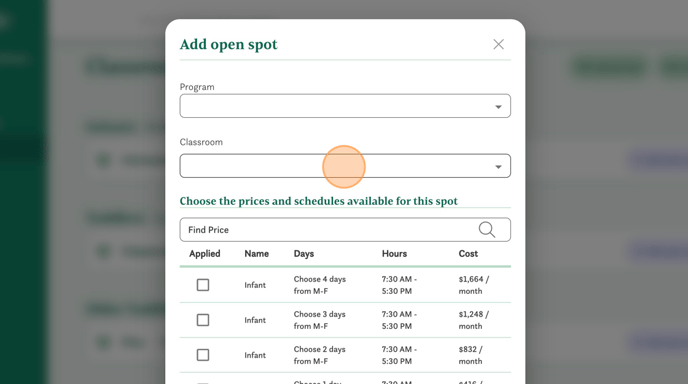Open the empty Program select field
This screenshot has width=688, height=384.
345,106
